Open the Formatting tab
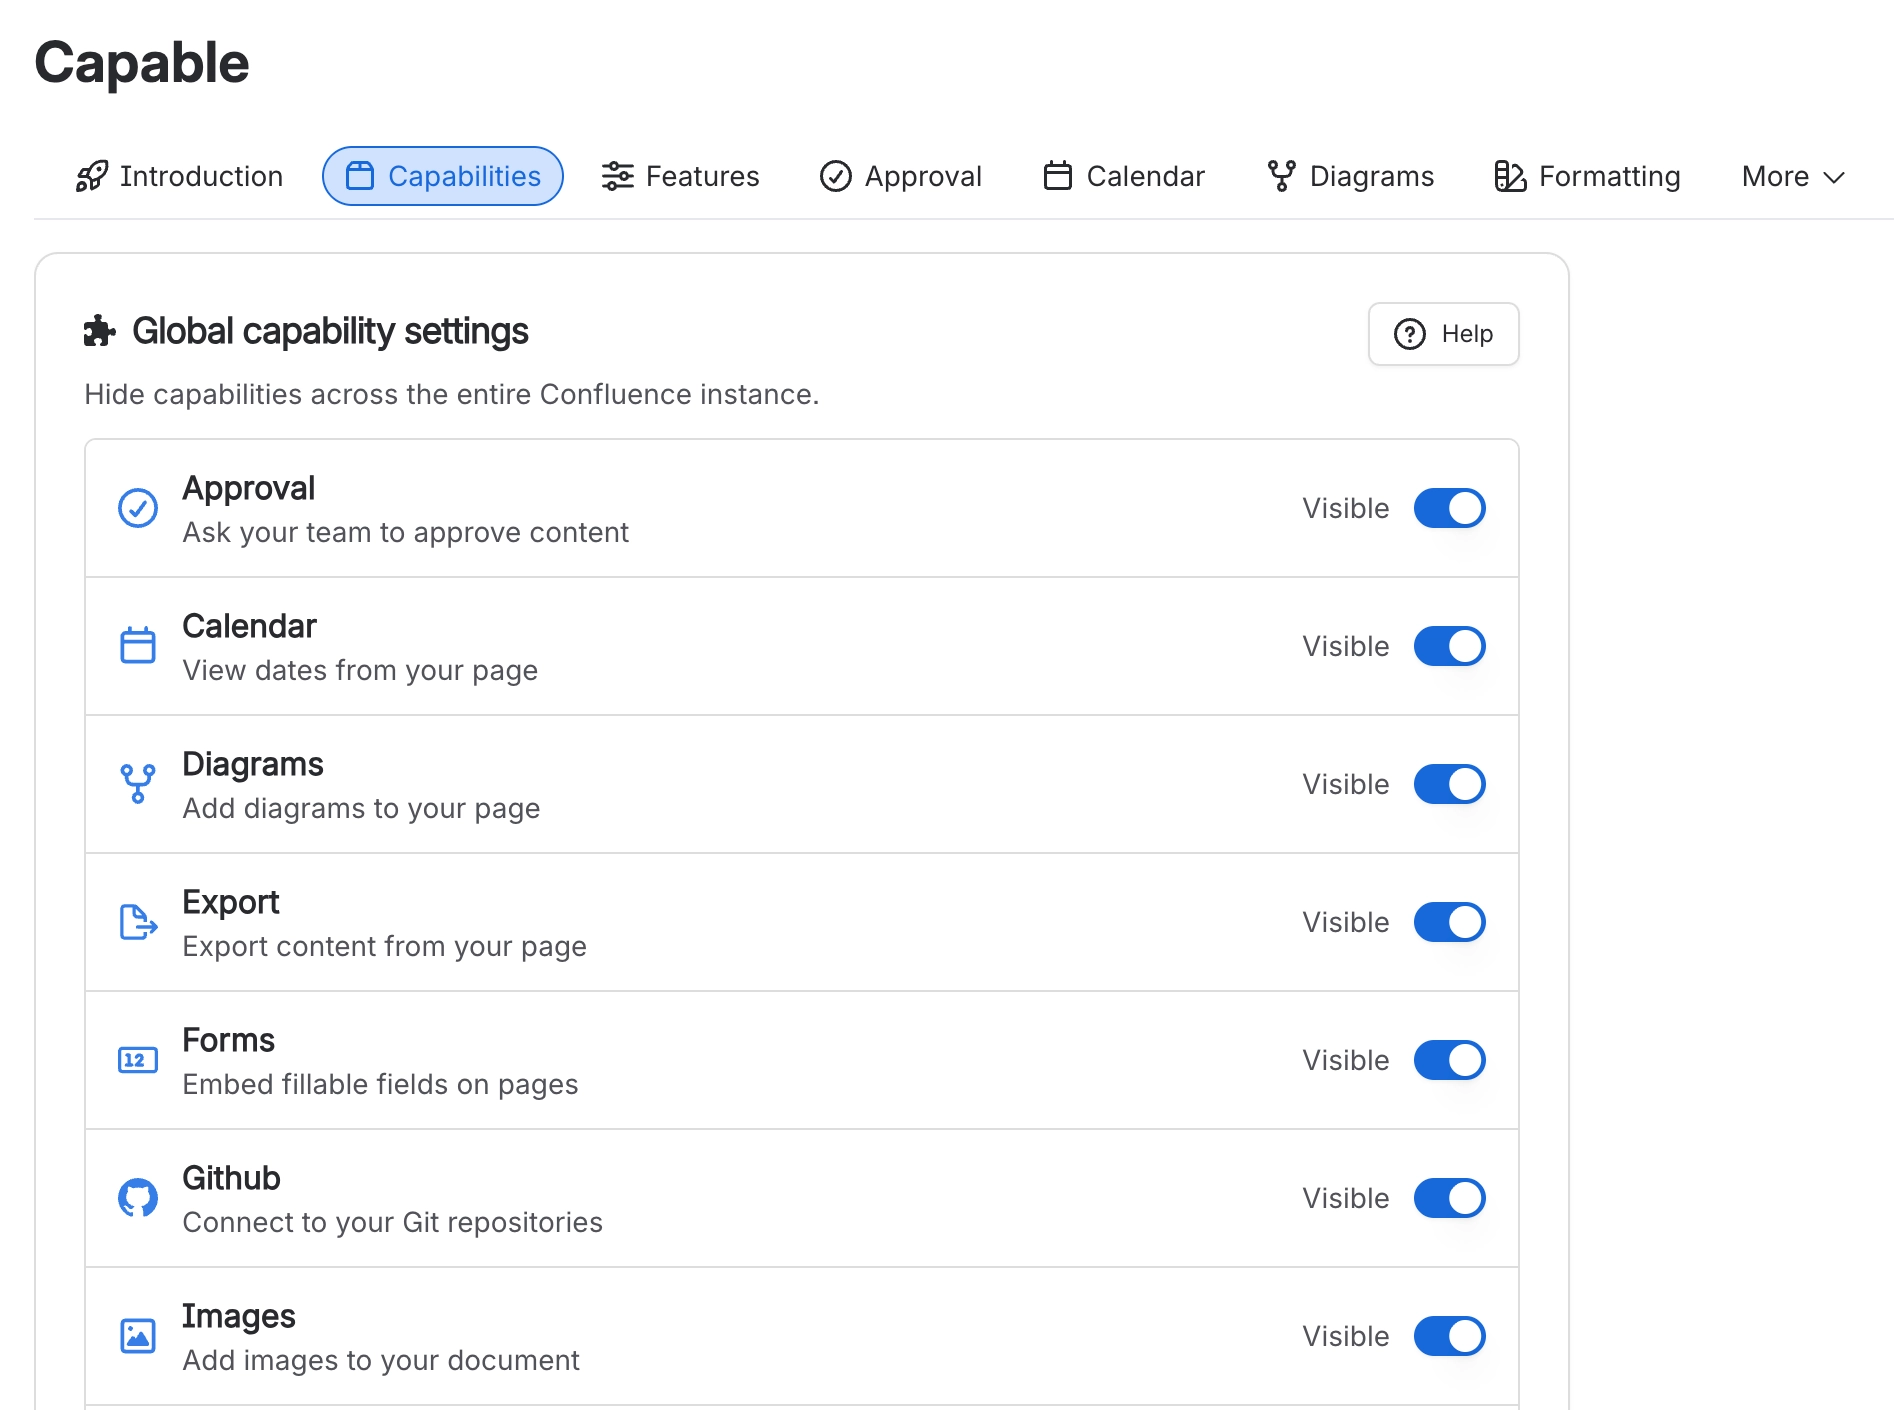Image resolution: width=1894 pixels, height=1410 pixels. pyautogui.click(x=1588, y=176)
